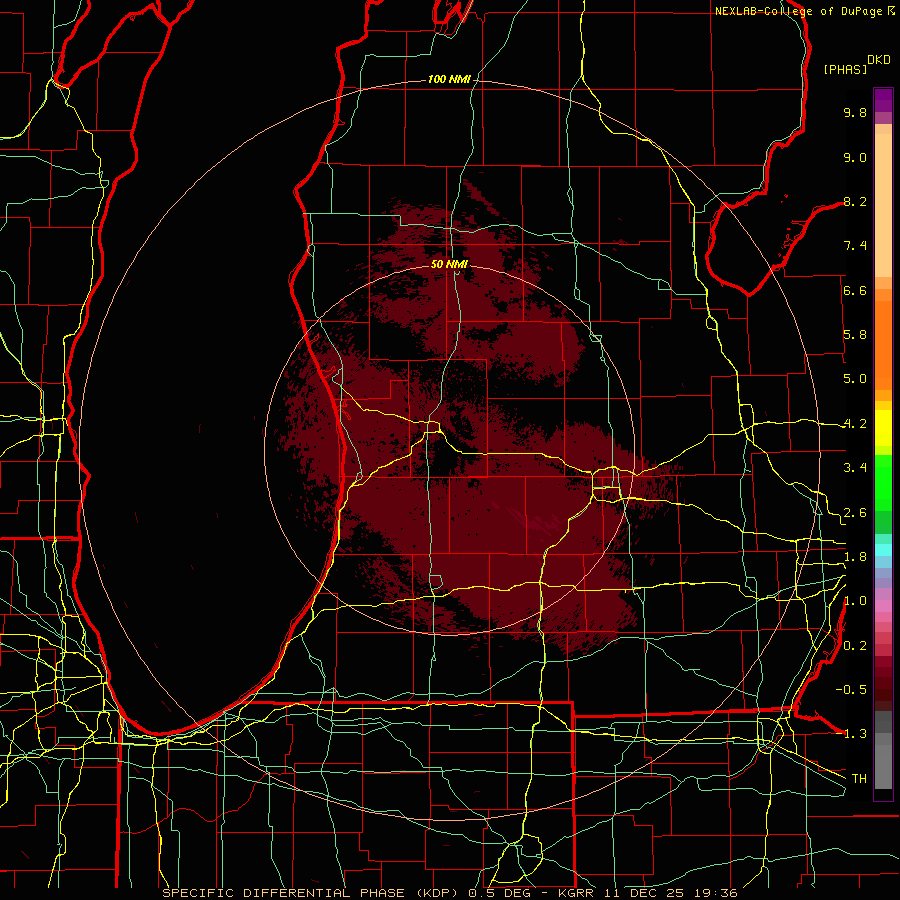Click the [PHAS] units label

845,69
